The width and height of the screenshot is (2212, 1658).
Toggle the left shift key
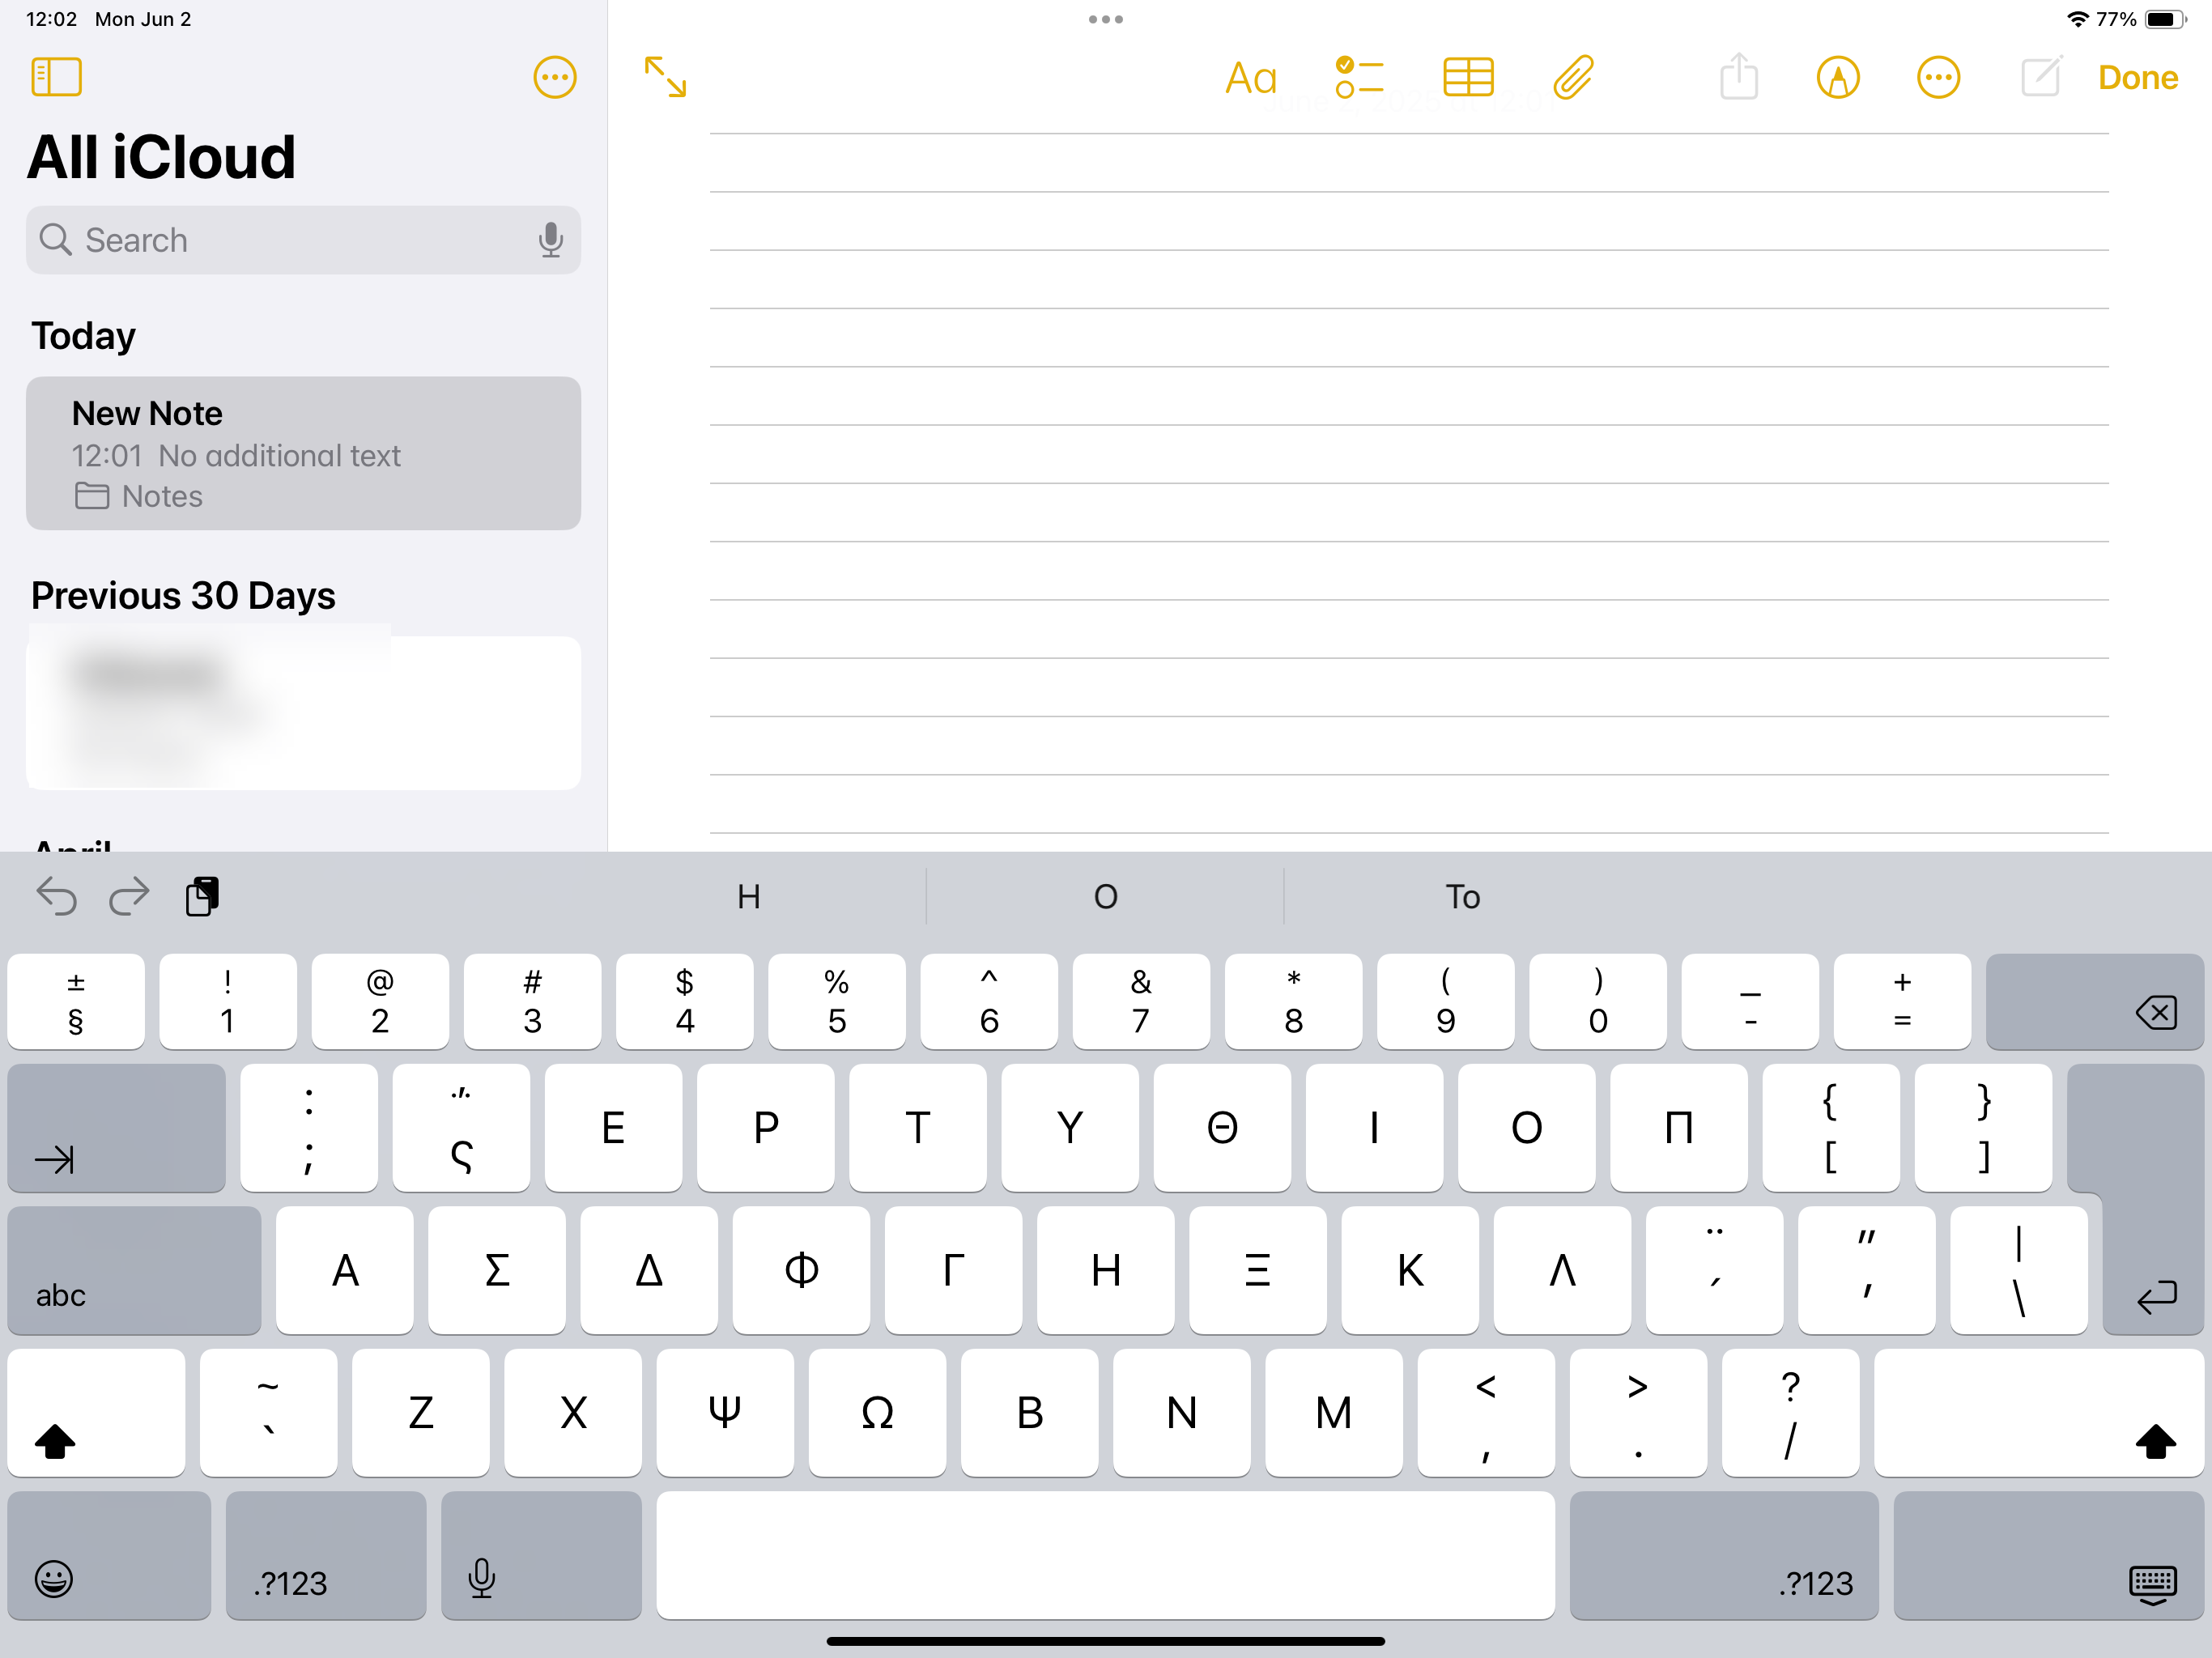click(x=95, y=1412)
